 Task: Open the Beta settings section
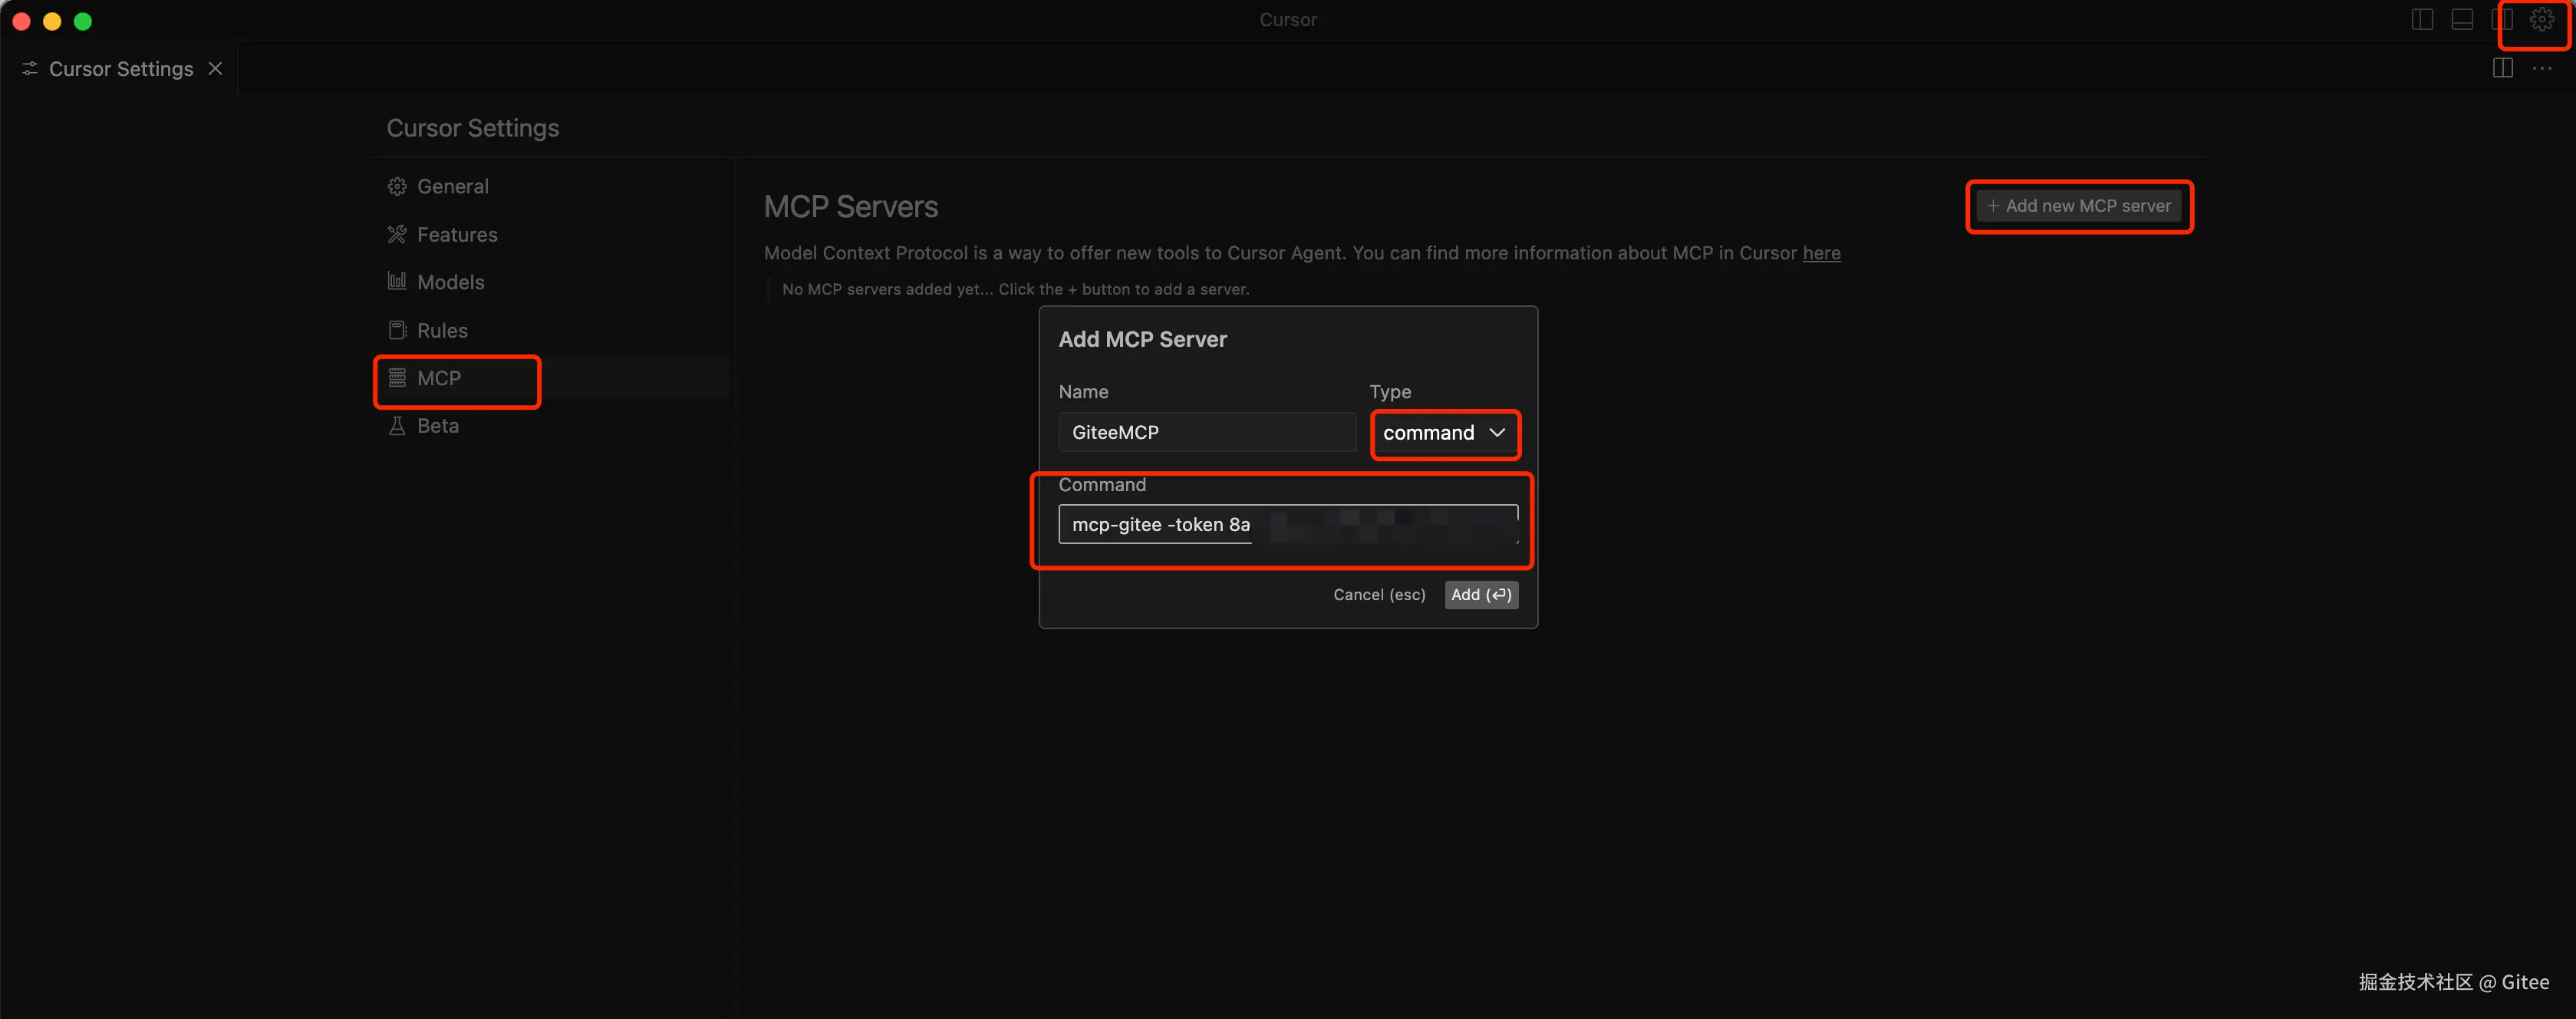click(x=437, y=426)
